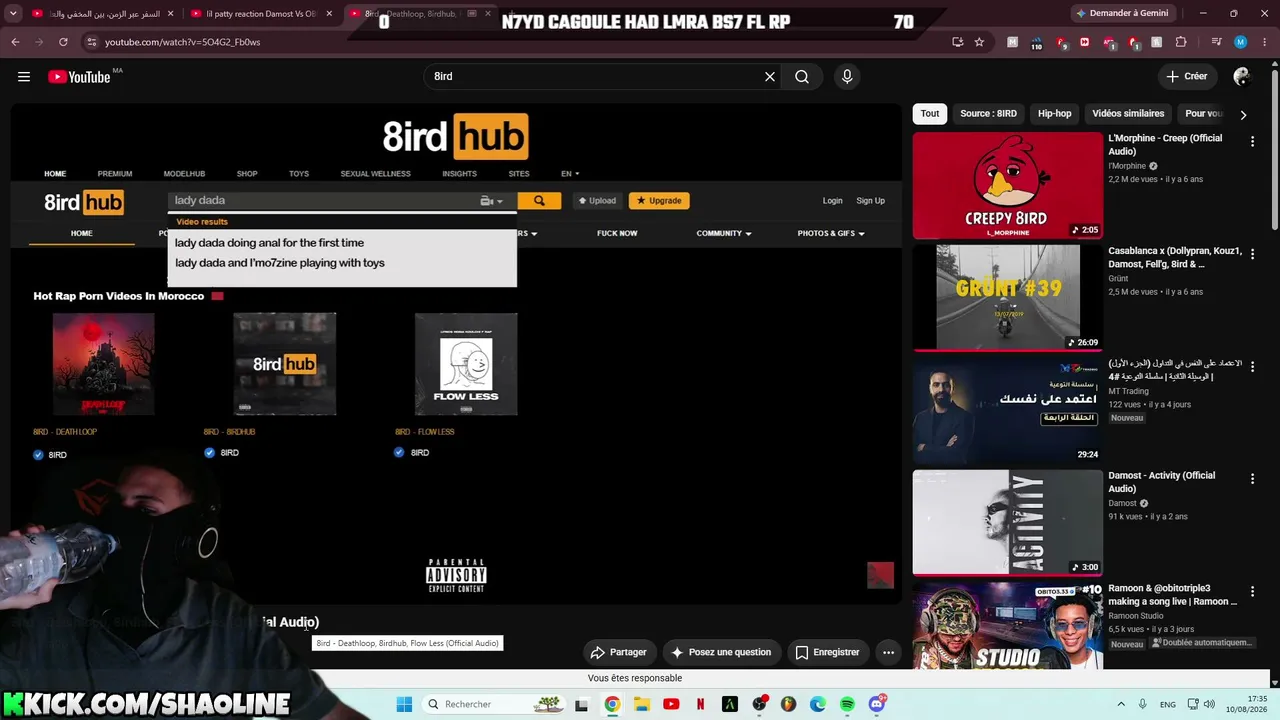Start voice search with the microphone
1280x720 pixels.
click(x=847, y=77)
